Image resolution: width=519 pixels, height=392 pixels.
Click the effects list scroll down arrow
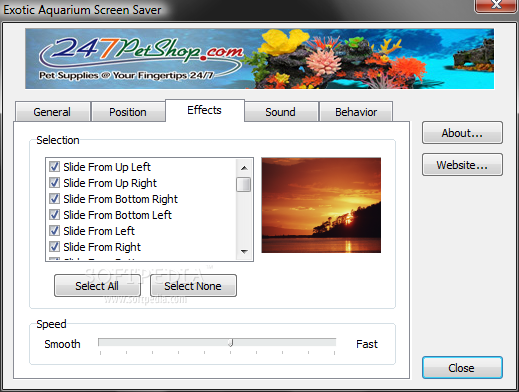click(244, 252)
